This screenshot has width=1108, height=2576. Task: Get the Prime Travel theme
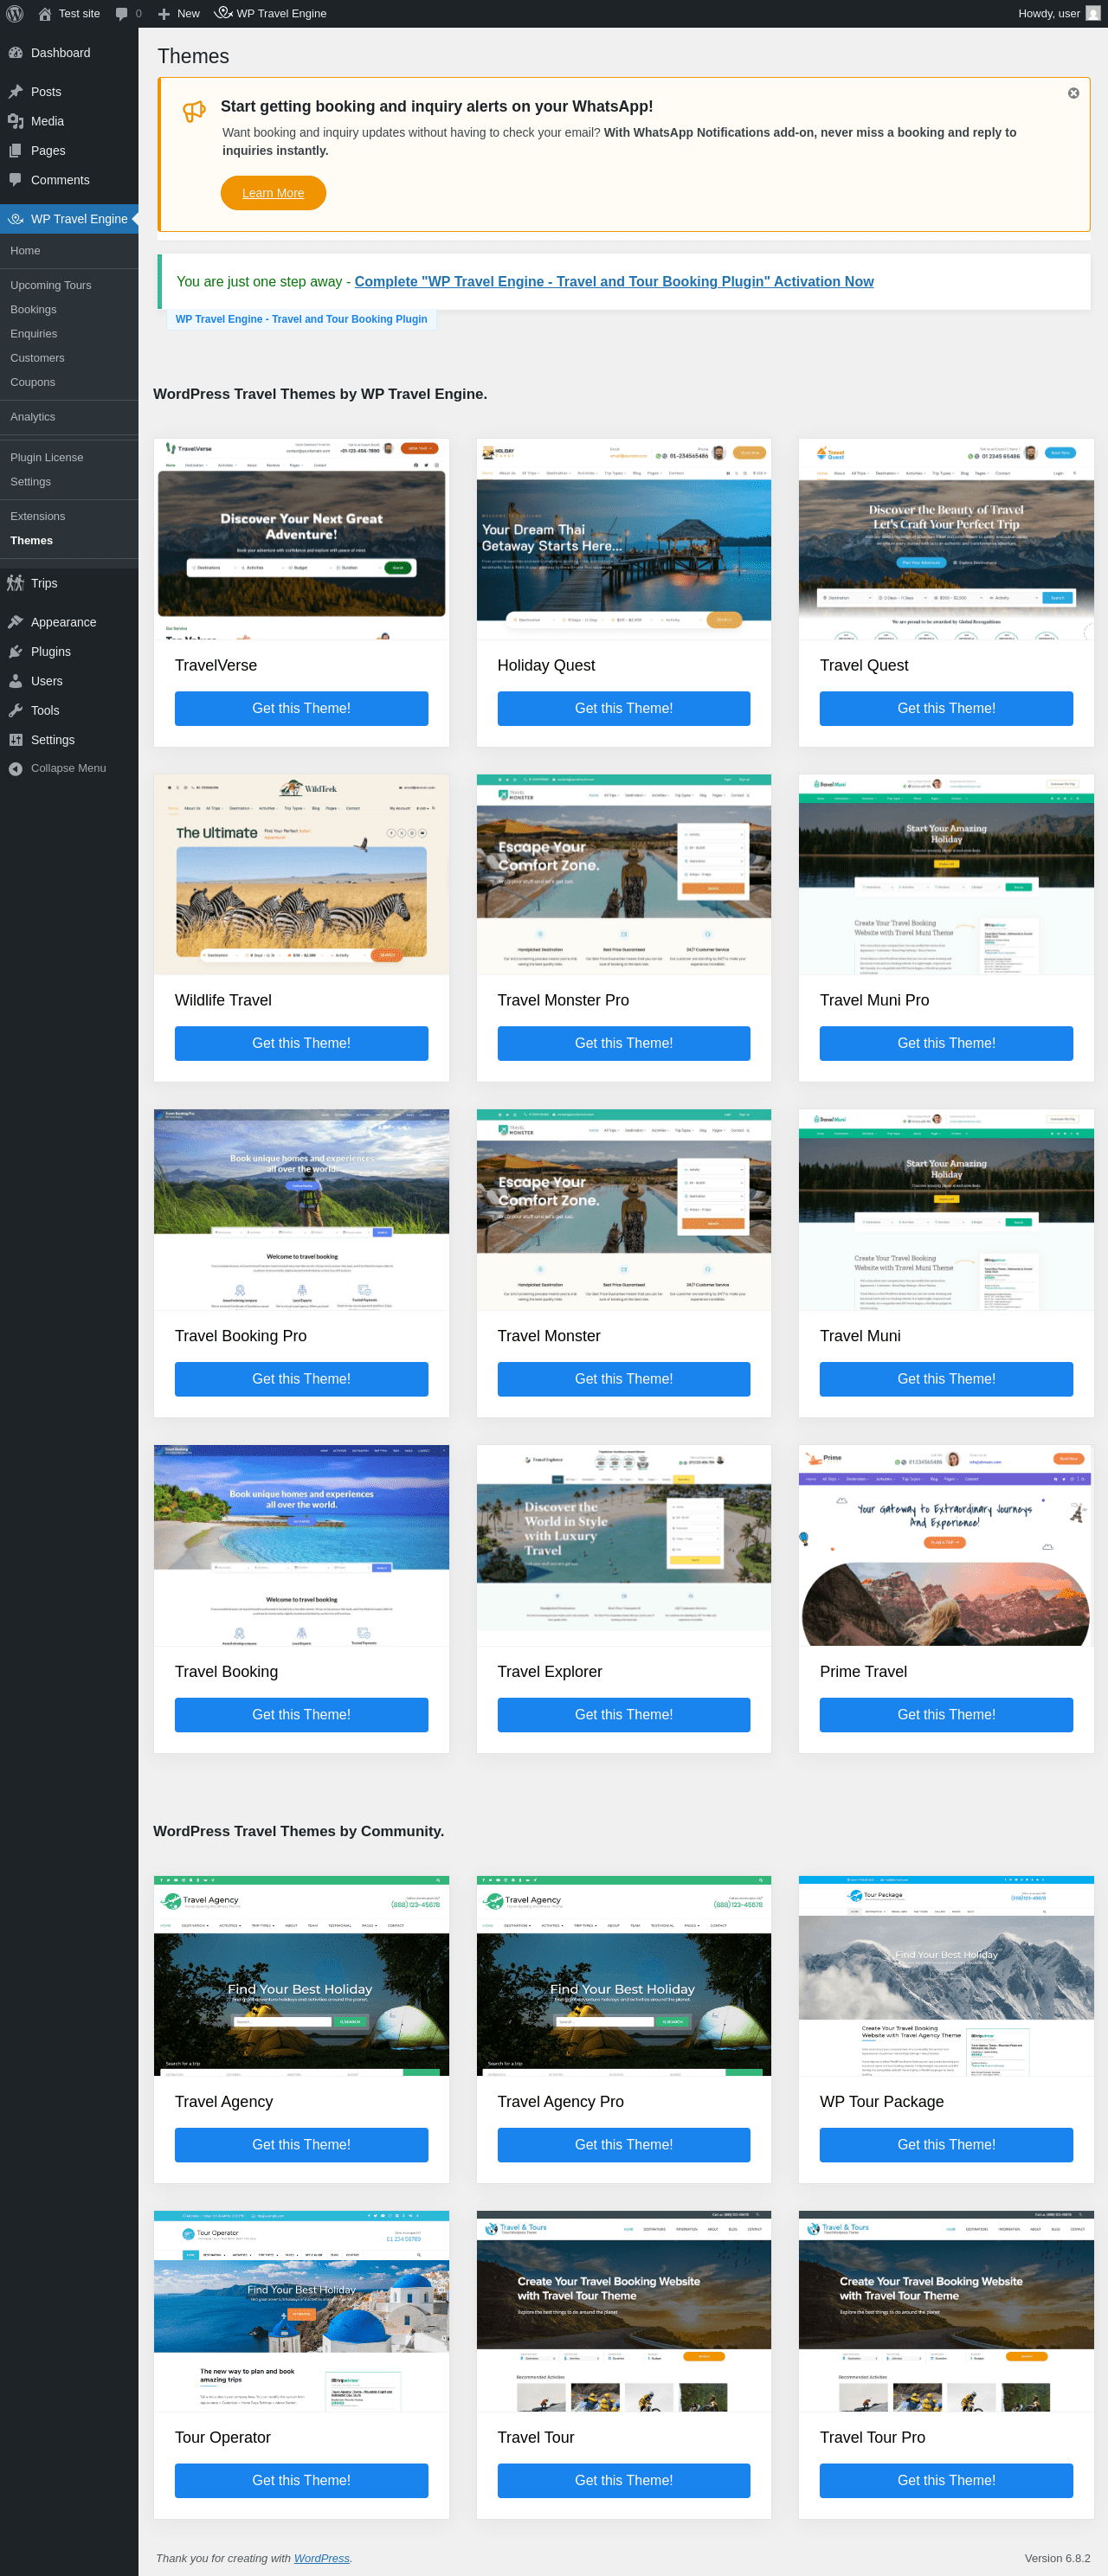(946, 1715)
